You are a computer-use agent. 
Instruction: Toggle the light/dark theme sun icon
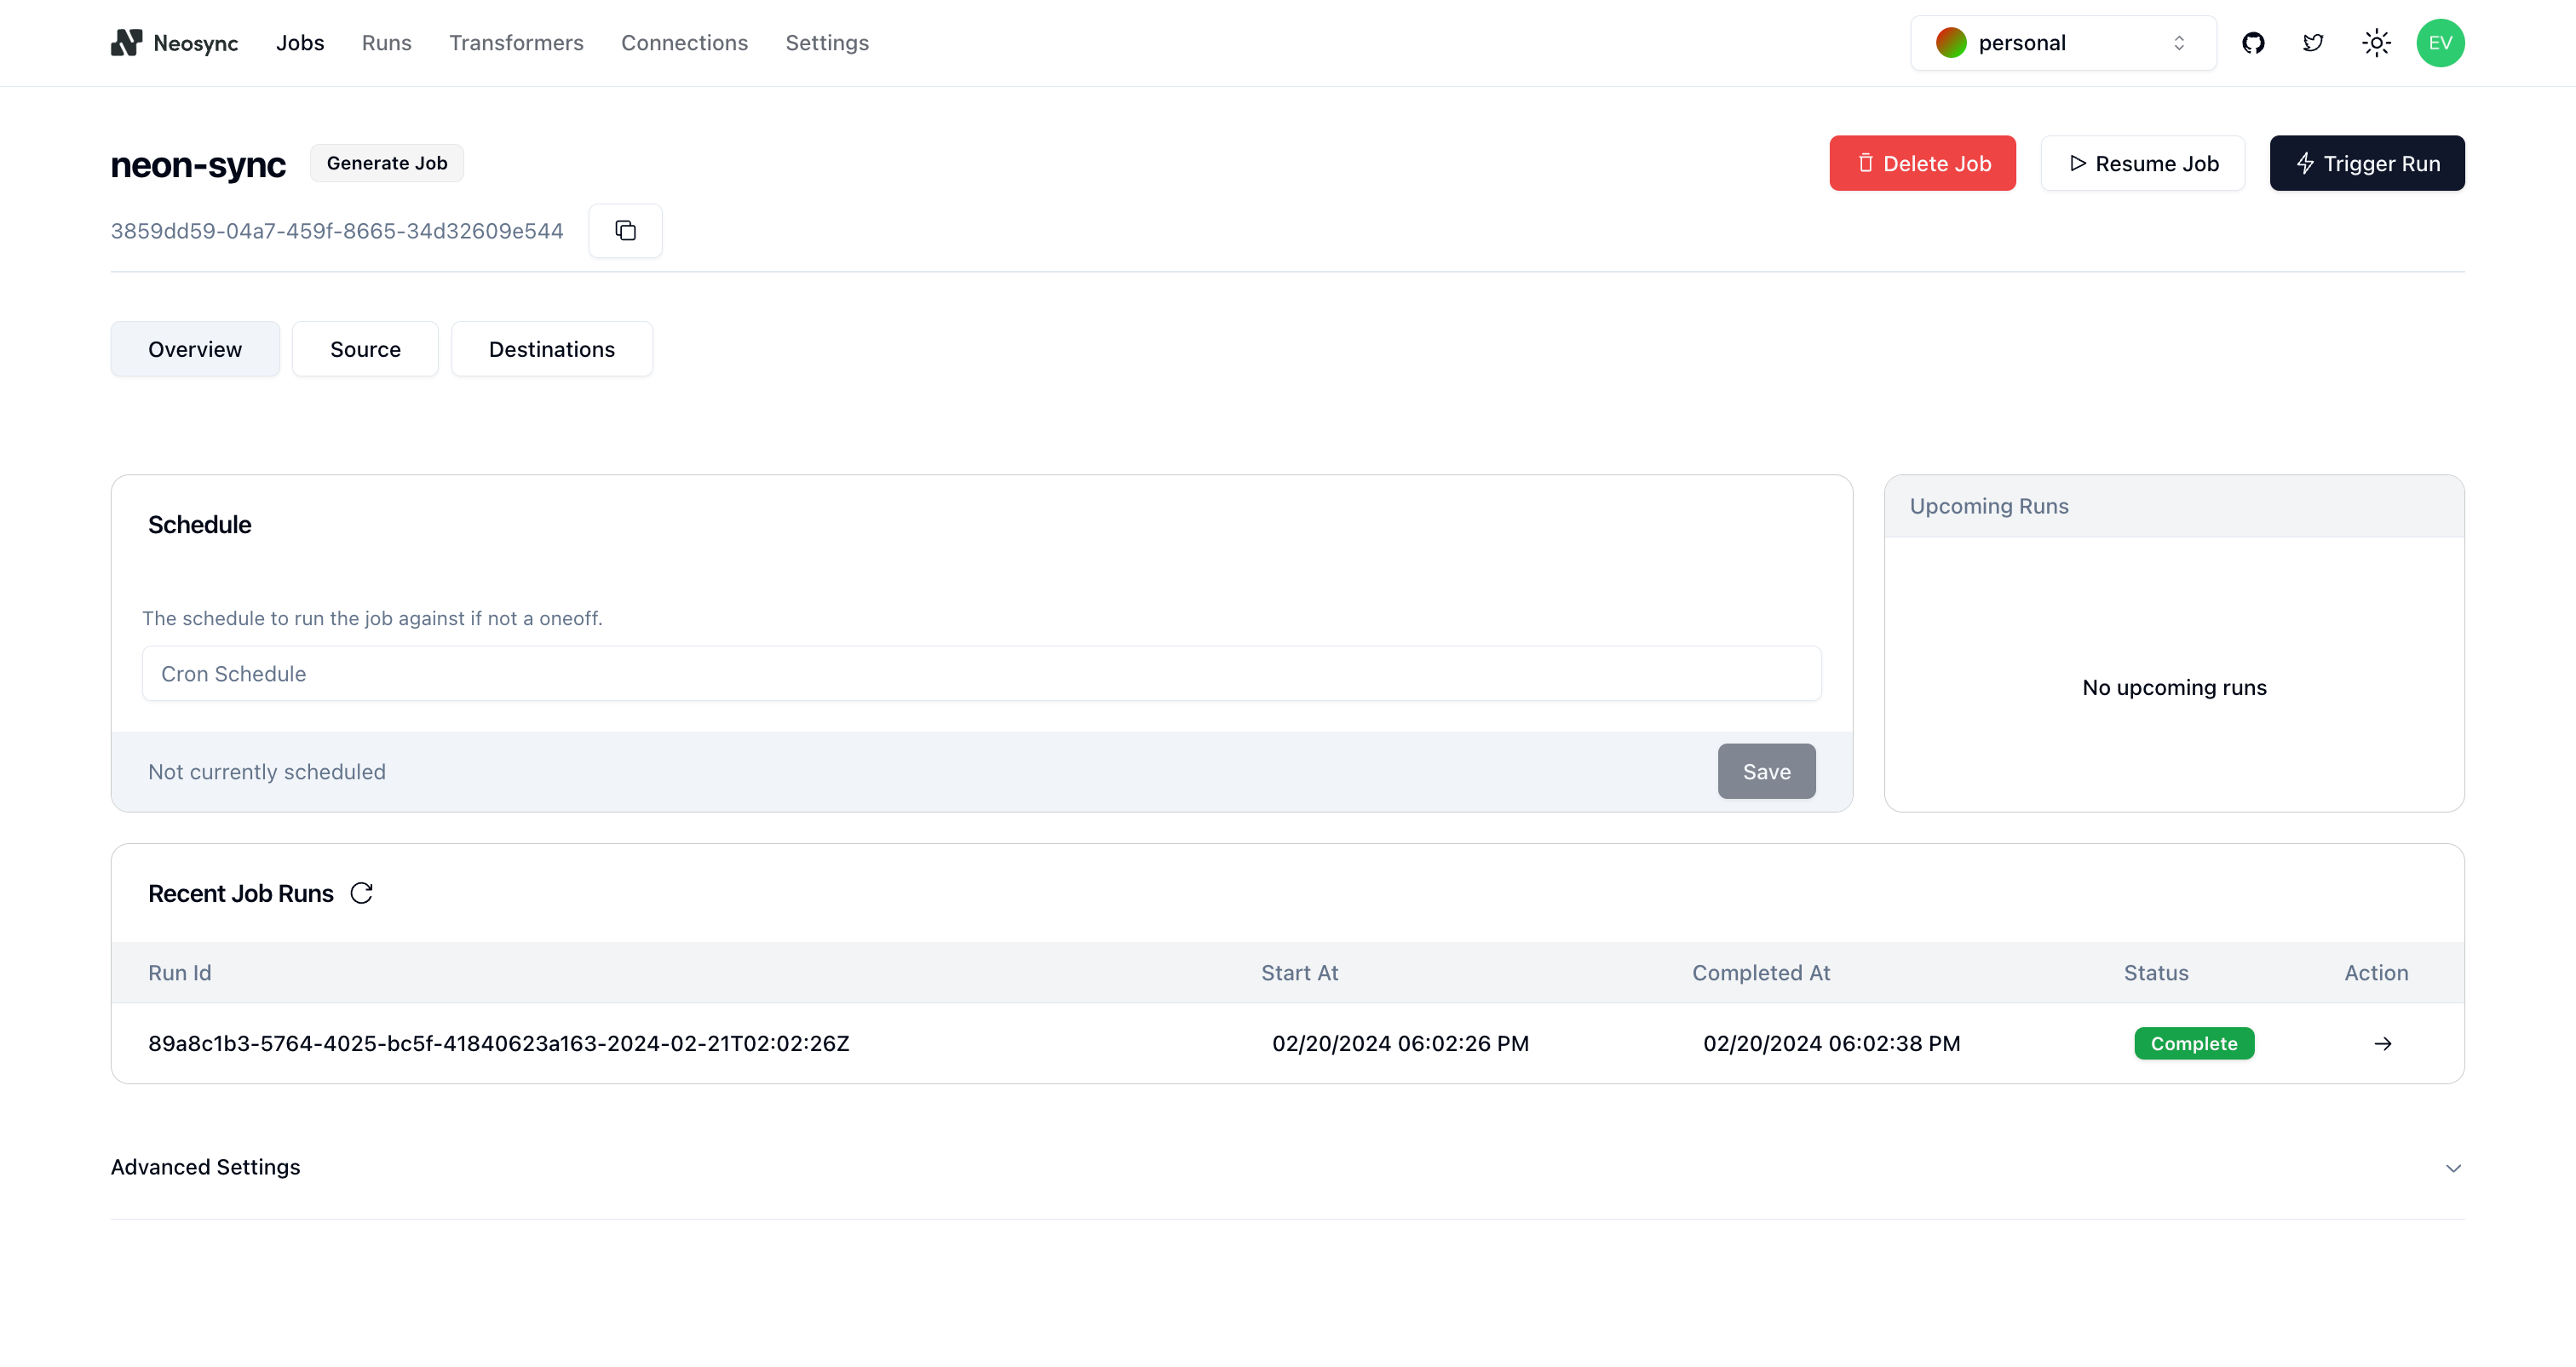pyautogui.click(x=2376, y=43)
